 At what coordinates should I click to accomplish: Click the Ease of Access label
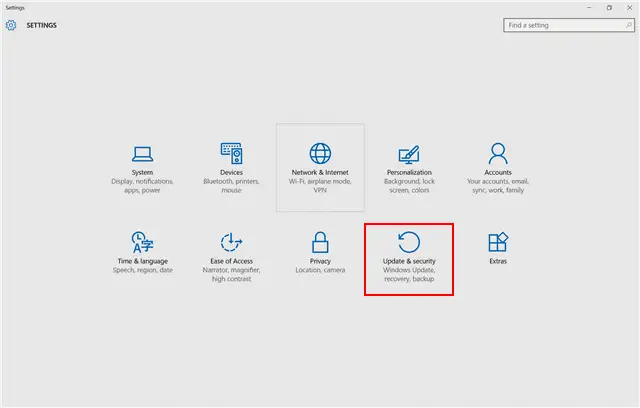click(x=231, y=261)
